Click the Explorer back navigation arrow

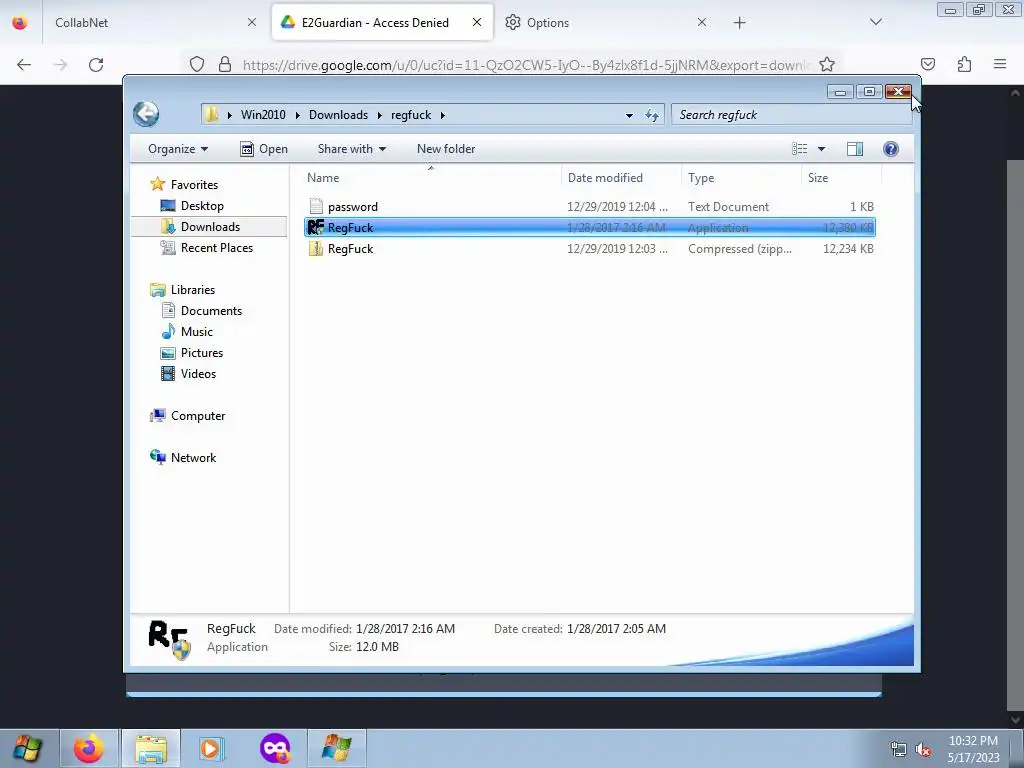[146, 114]
